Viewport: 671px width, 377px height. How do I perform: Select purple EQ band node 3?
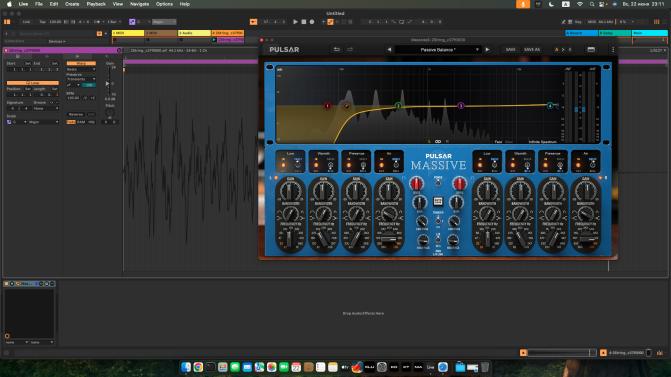(461, 105)
